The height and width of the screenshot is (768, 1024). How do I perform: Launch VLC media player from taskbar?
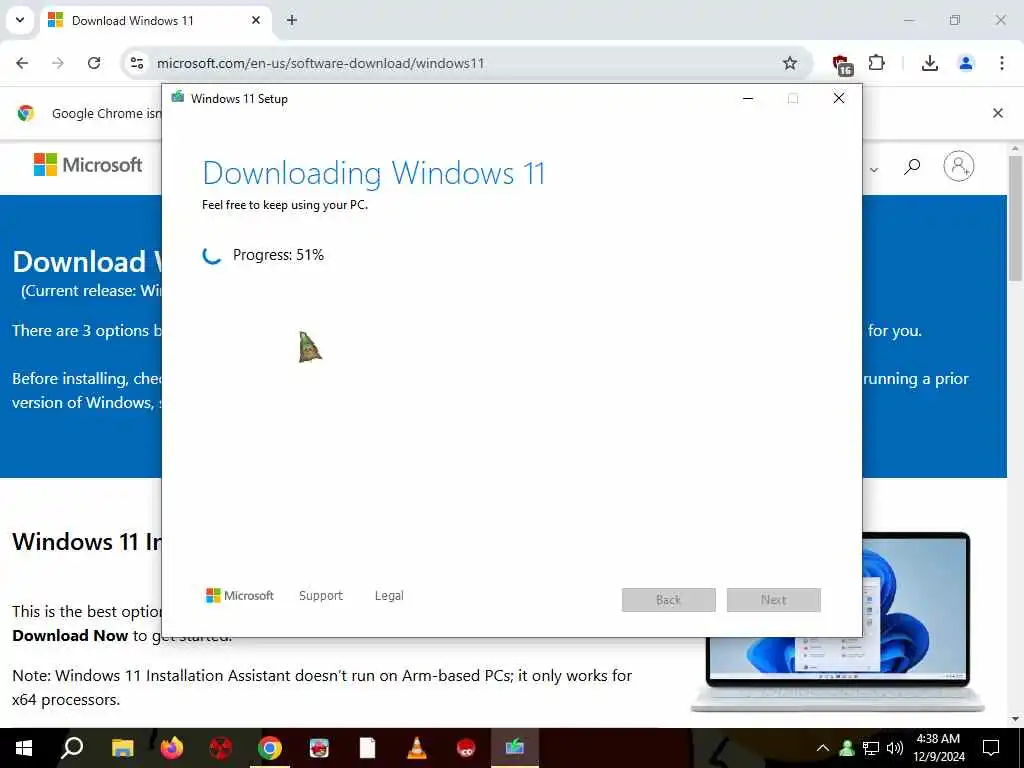(x=417, y=748)
